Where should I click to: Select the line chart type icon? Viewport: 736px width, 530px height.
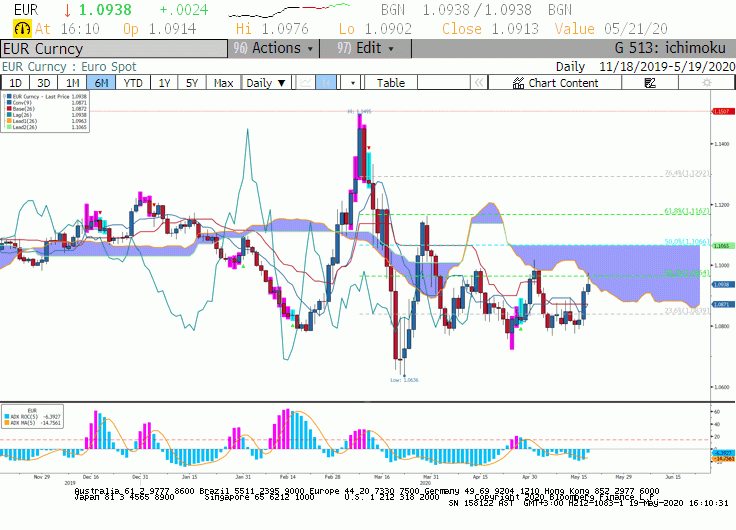coord(306,83)
